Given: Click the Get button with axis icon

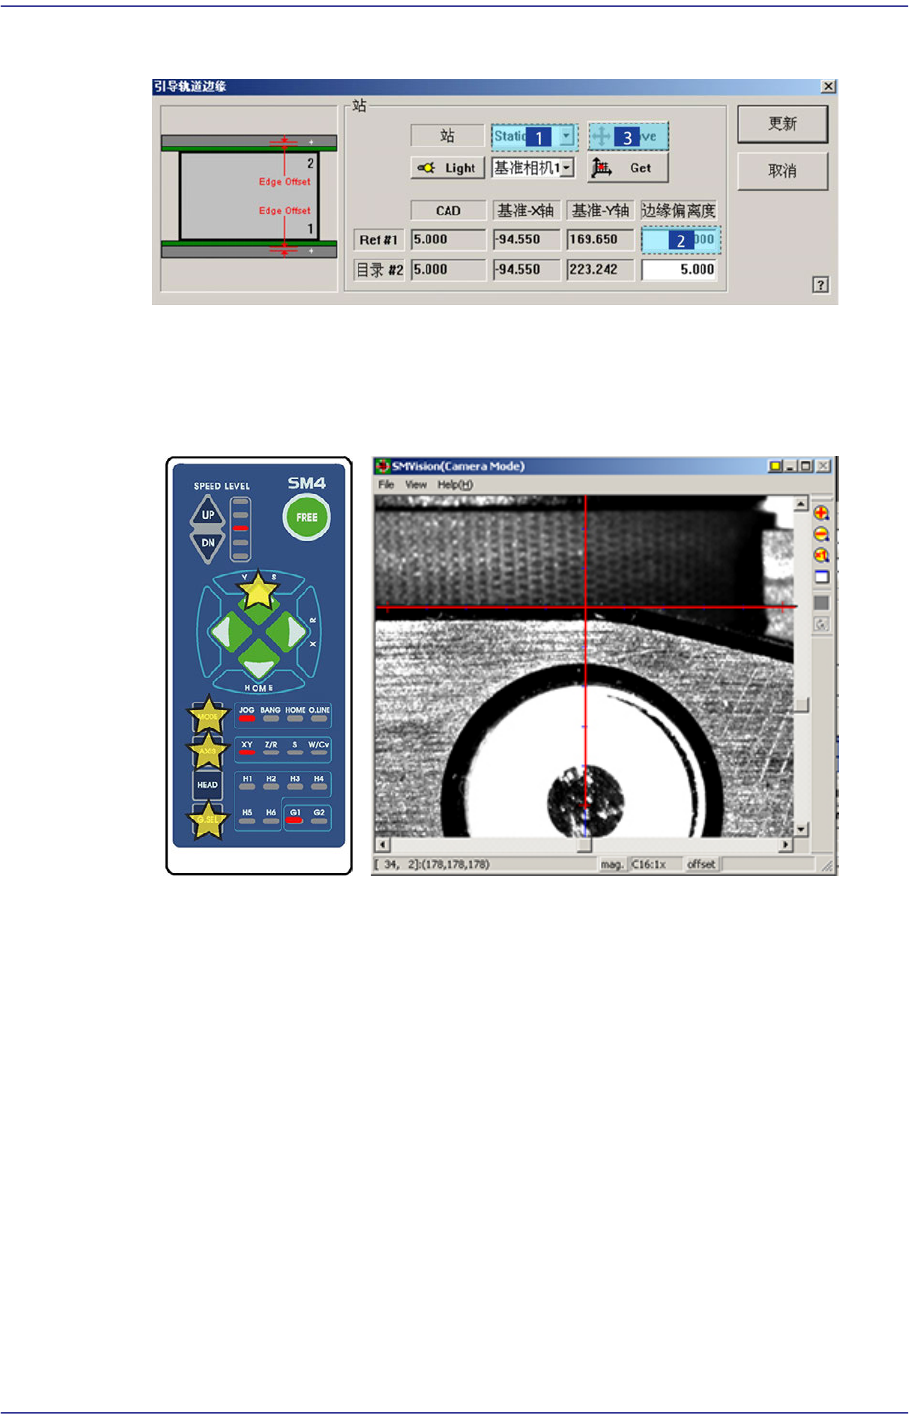Looking at the screenshot, I should tap(627, 168).
